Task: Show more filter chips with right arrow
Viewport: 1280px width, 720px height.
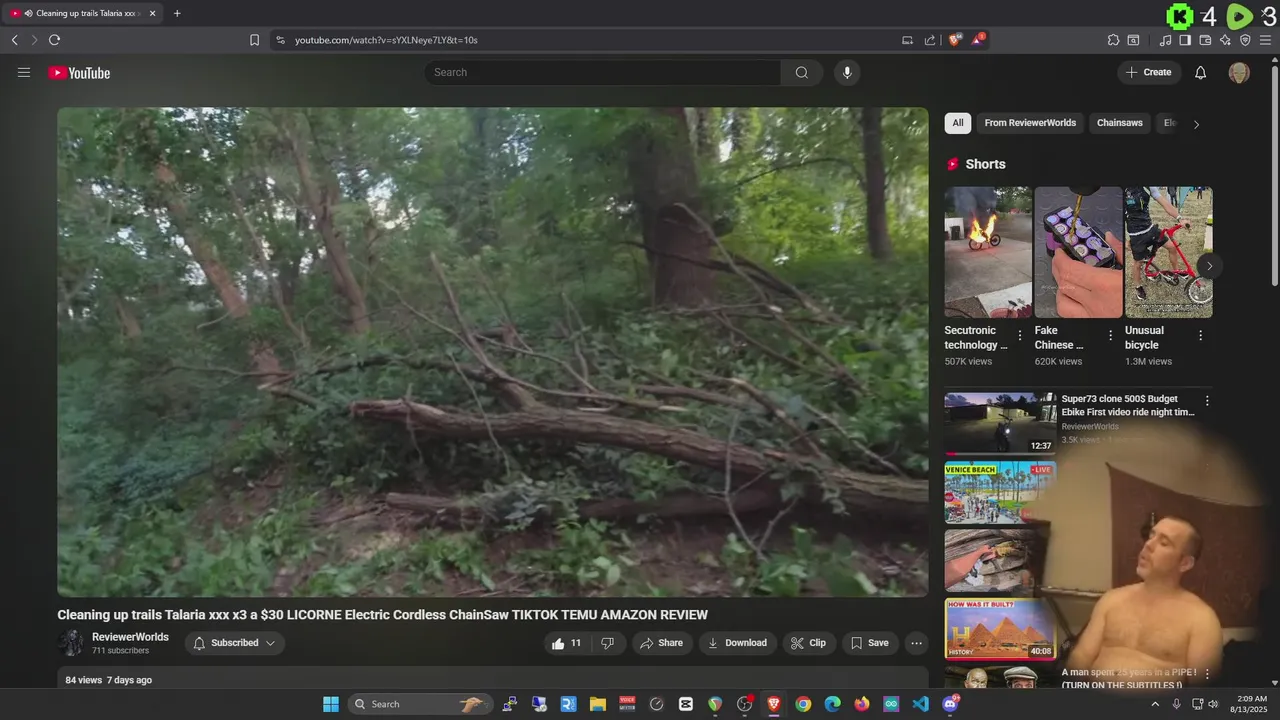Action: click(1196, 124)
